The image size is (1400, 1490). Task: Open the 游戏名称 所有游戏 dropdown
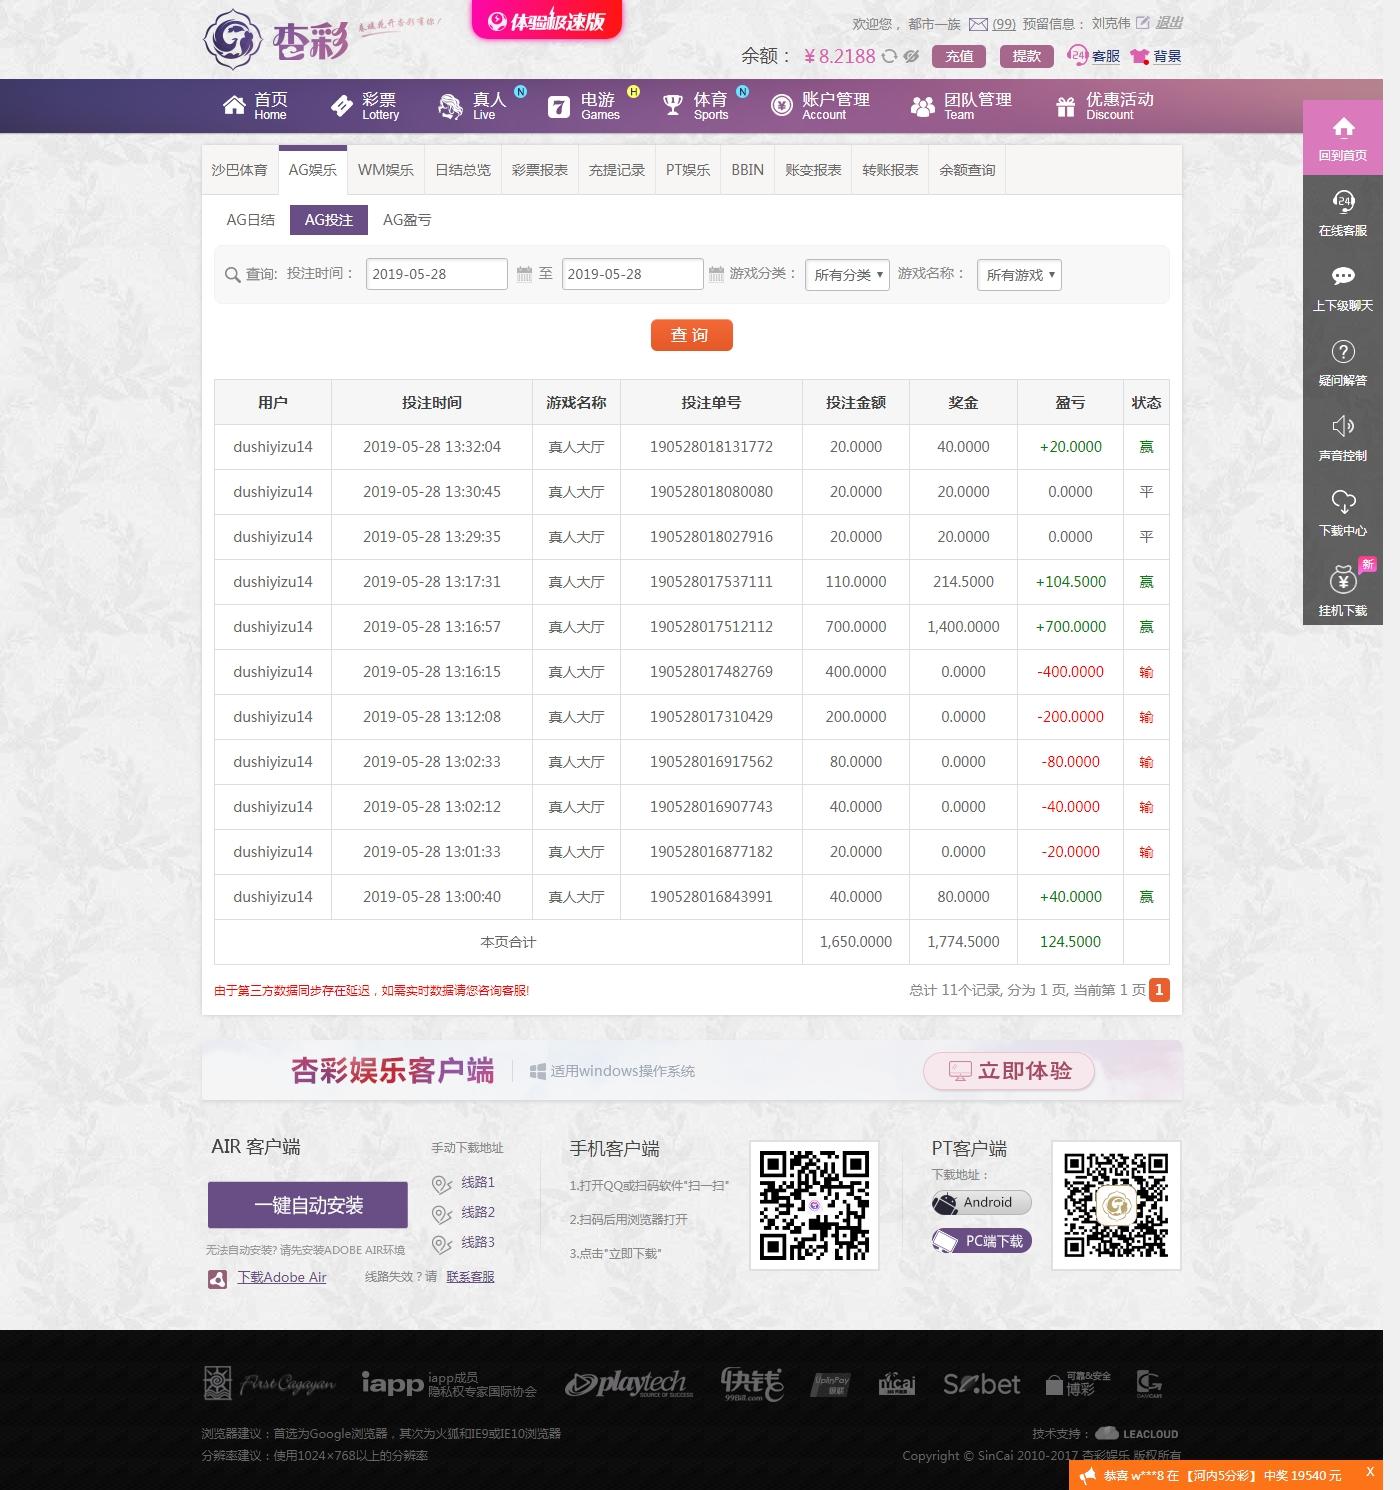click(1019, 275)
